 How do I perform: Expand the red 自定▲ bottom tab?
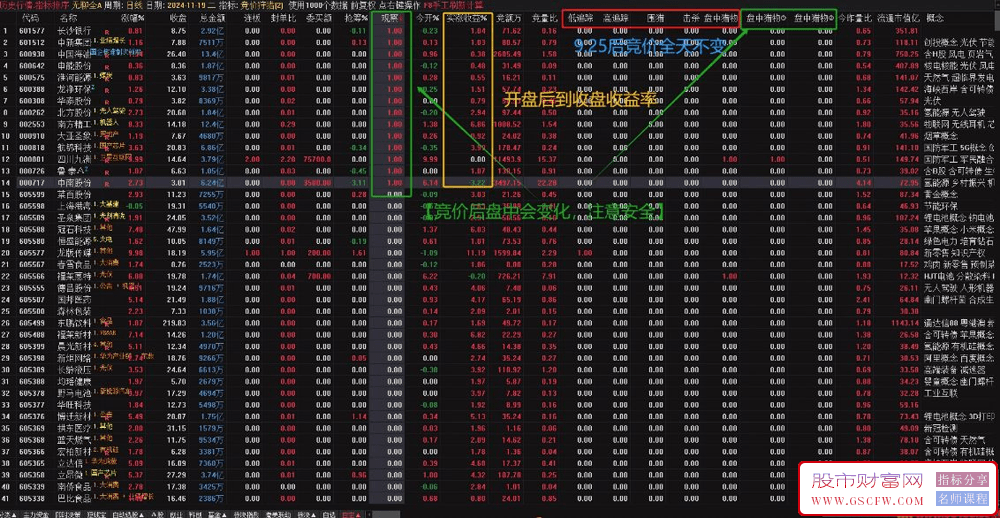pos(351,514)
